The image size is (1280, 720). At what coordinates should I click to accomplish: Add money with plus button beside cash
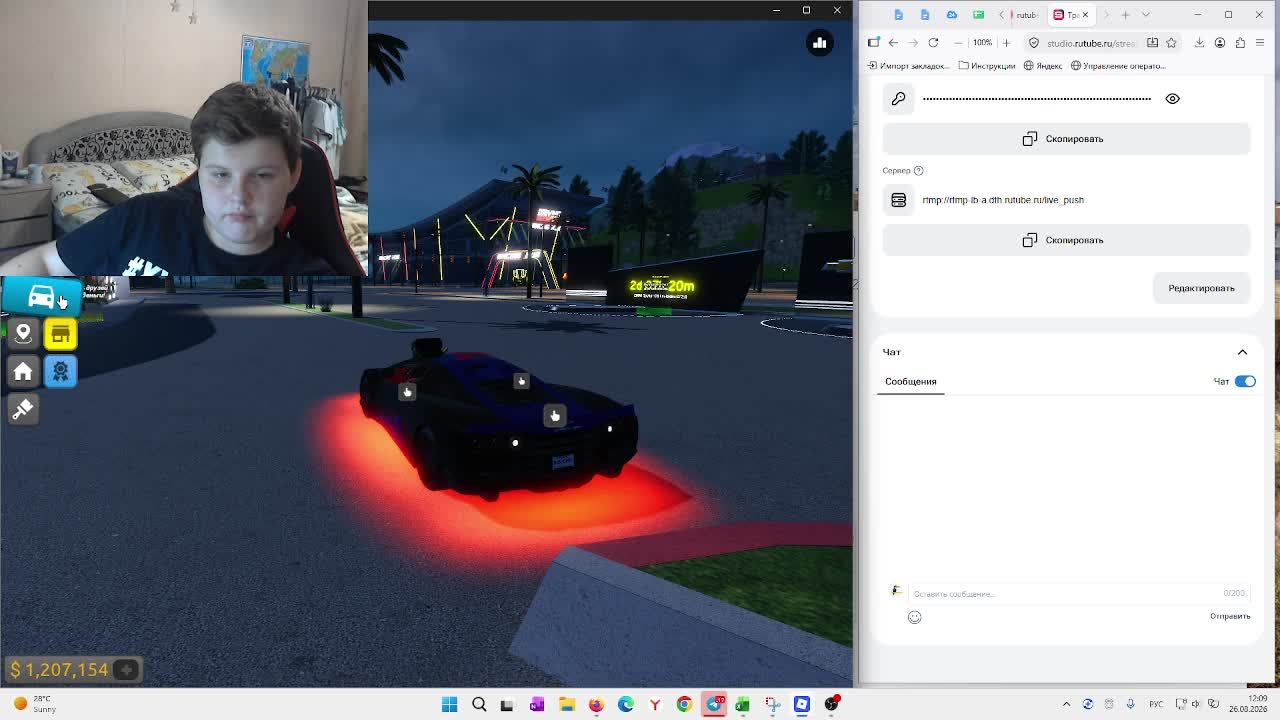[x=126, y=670]
